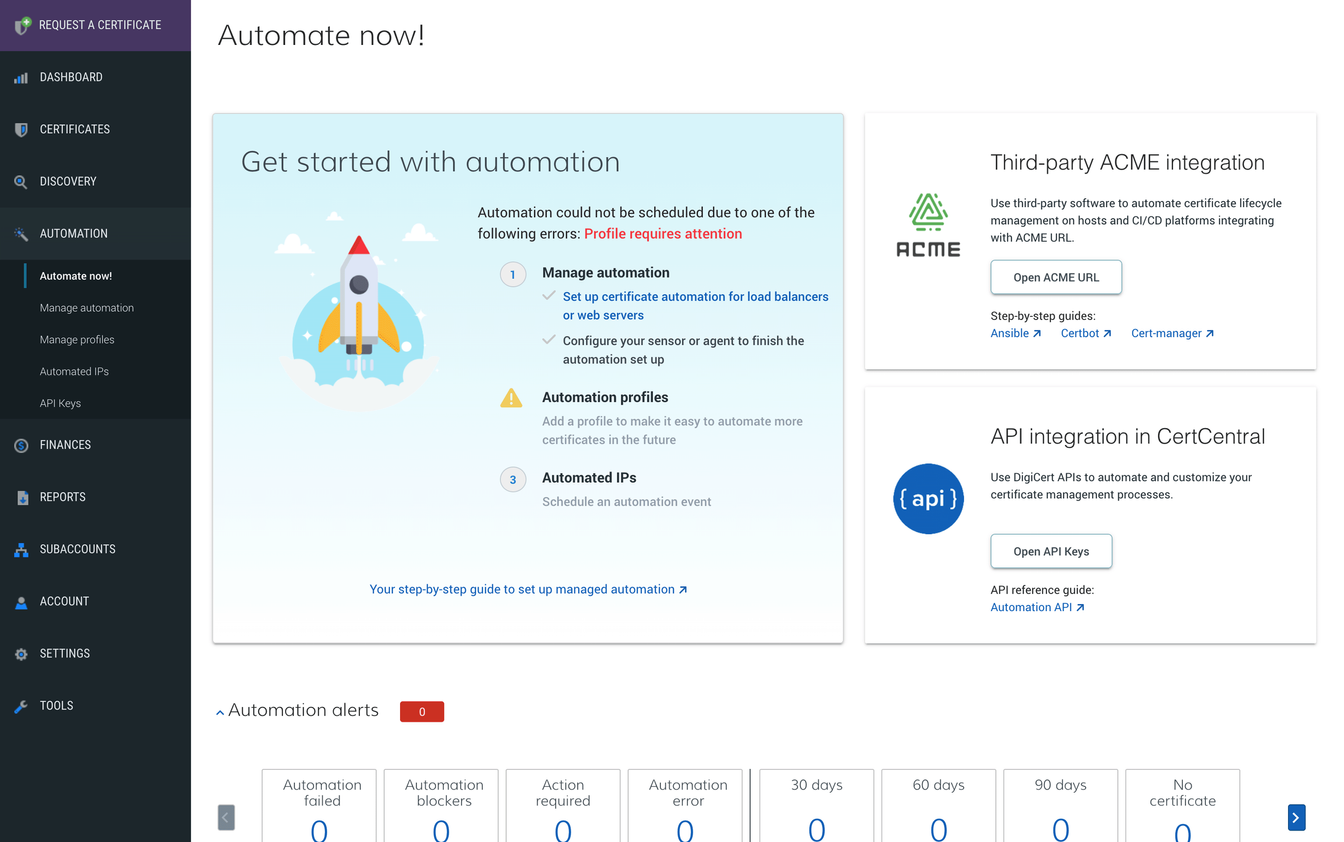Click the Open ACME URL button
The width and height of the screenshot is (1344, 842).
[1056, 277]
